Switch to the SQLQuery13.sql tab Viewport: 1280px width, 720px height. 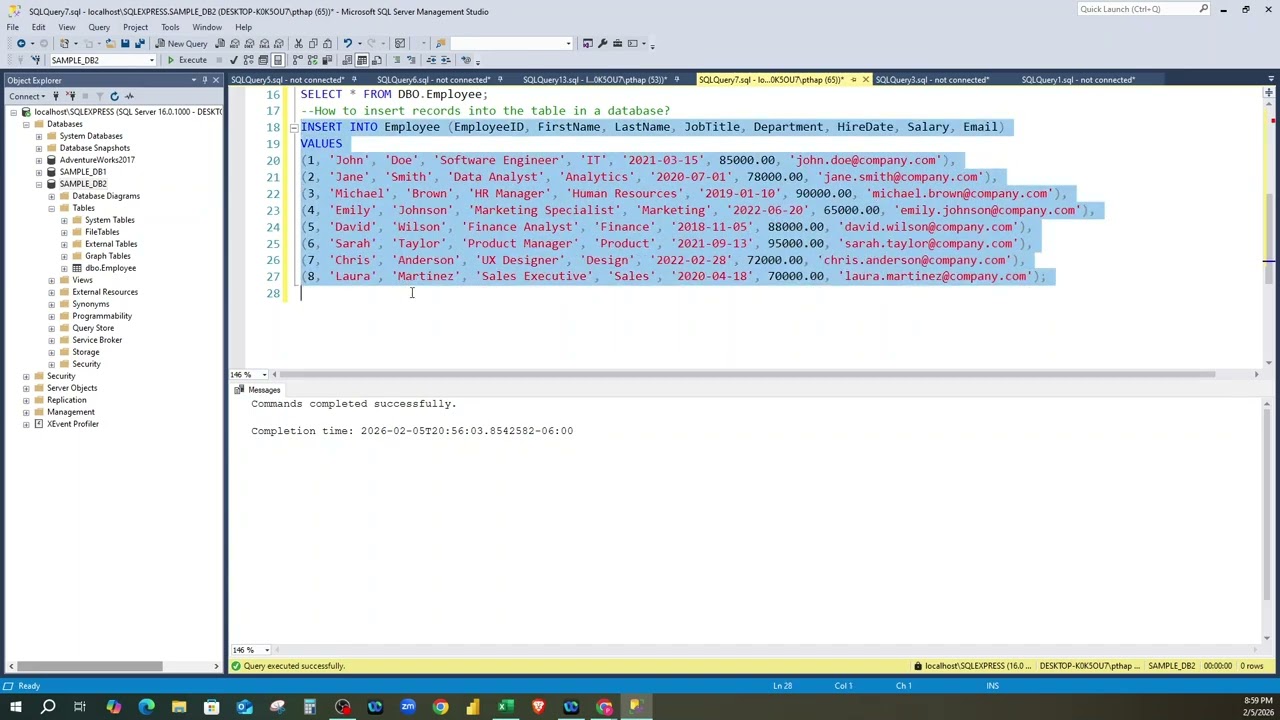coord(594,80)
